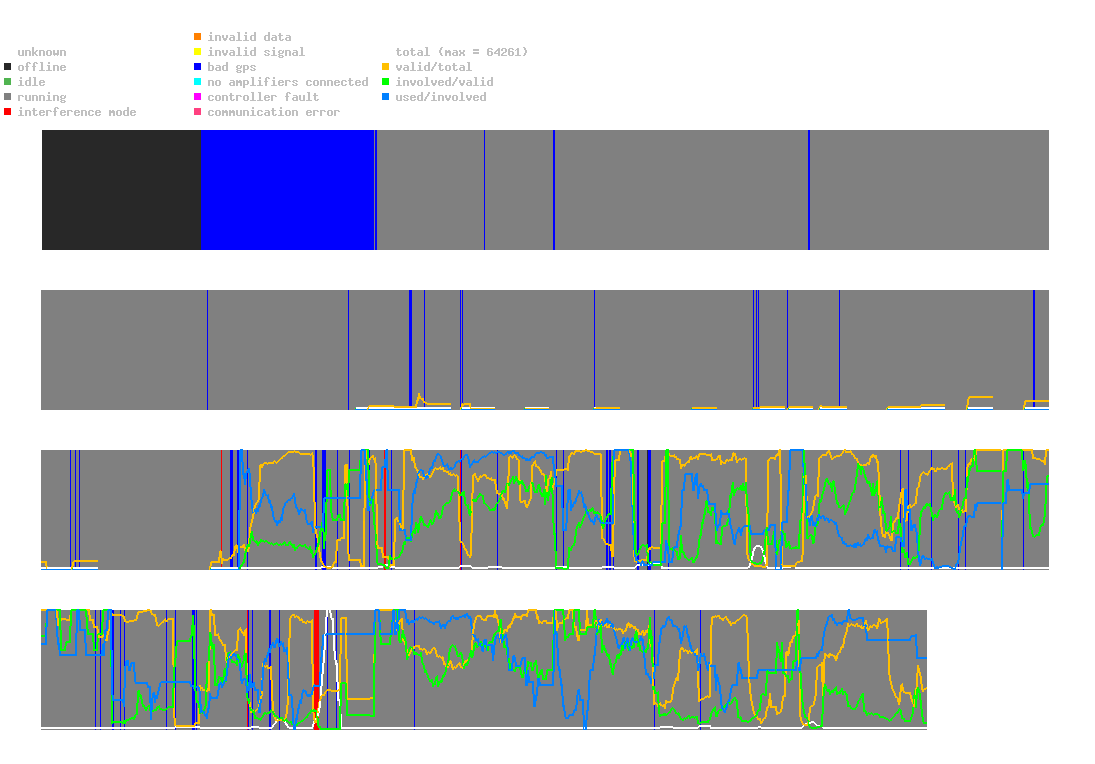This screenshot has height=764, width=1095.
Task: Click the gray running legend swatch
Action: (8, 97)
